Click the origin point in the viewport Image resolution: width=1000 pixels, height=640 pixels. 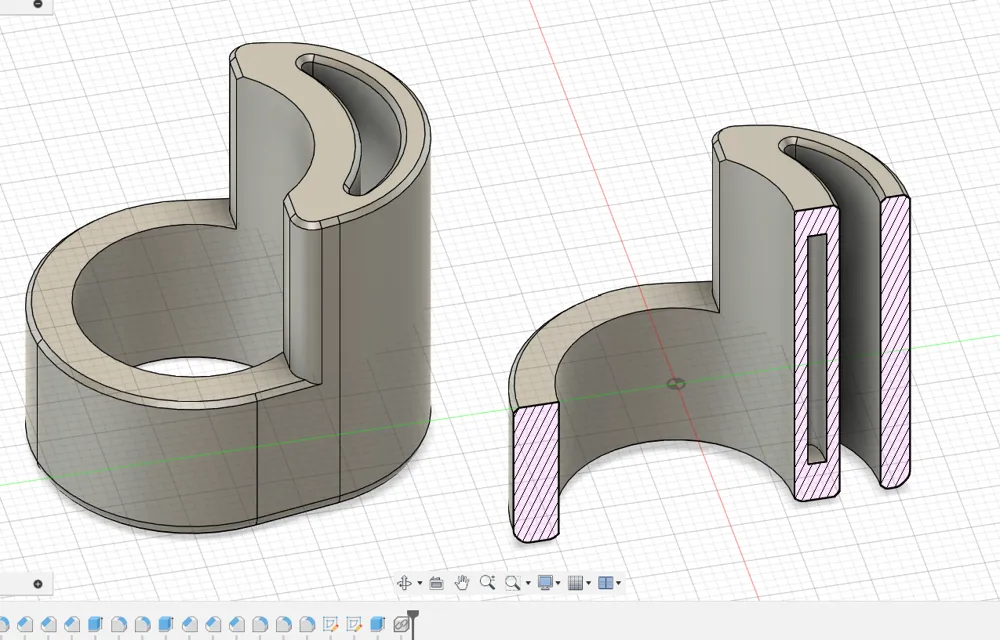pos(676,384)
